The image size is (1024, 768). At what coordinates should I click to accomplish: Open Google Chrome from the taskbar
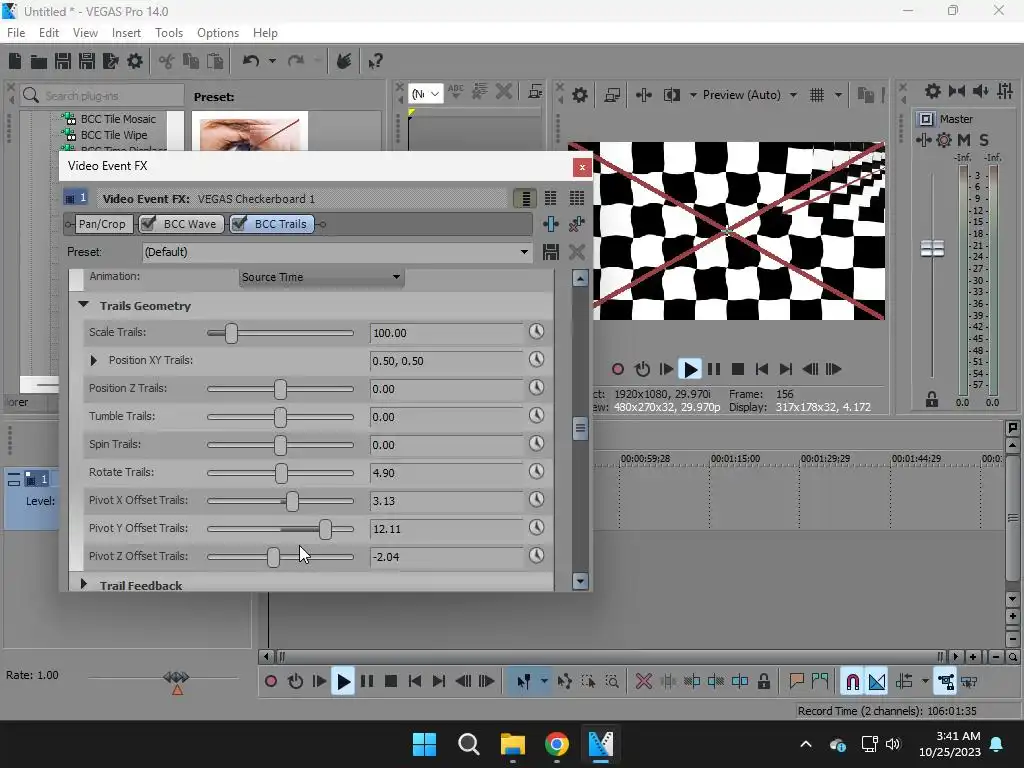(556, 744)
